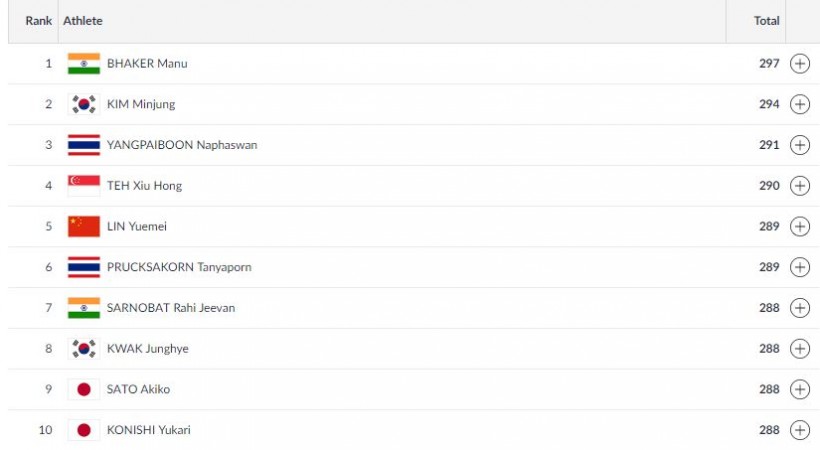Viewport: 820px width, 450px height.
Task: Sort by the Total column header
Action: pyautogui.click(x=767, y=21)
